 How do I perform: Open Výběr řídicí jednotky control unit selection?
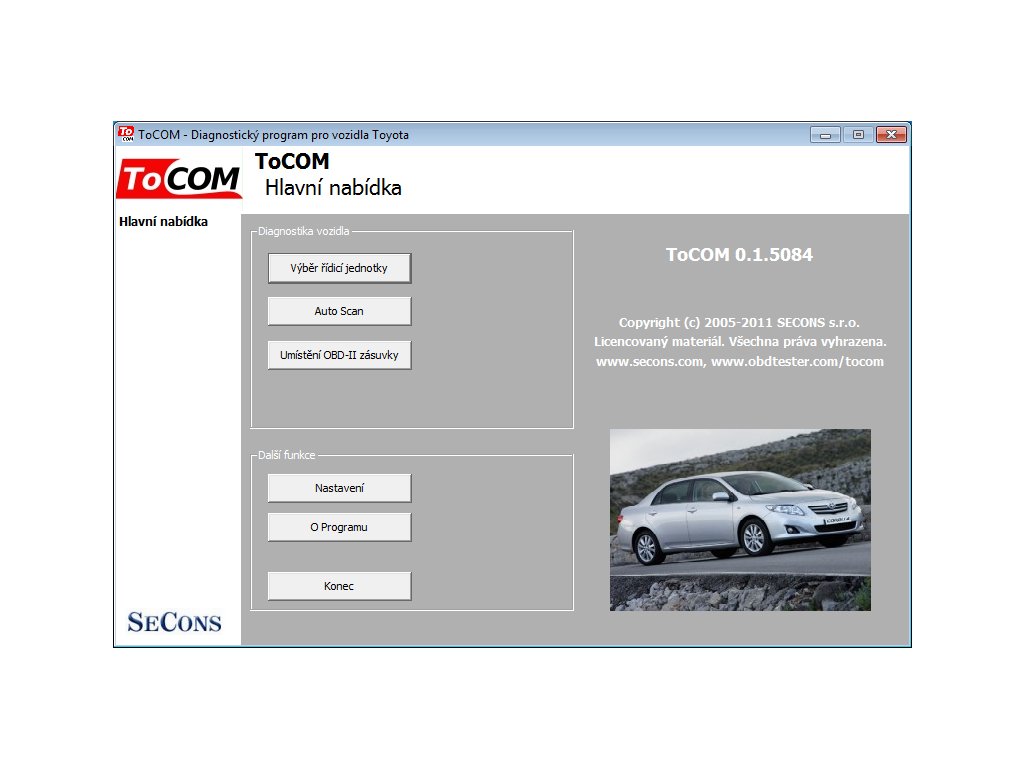(339, 268)
